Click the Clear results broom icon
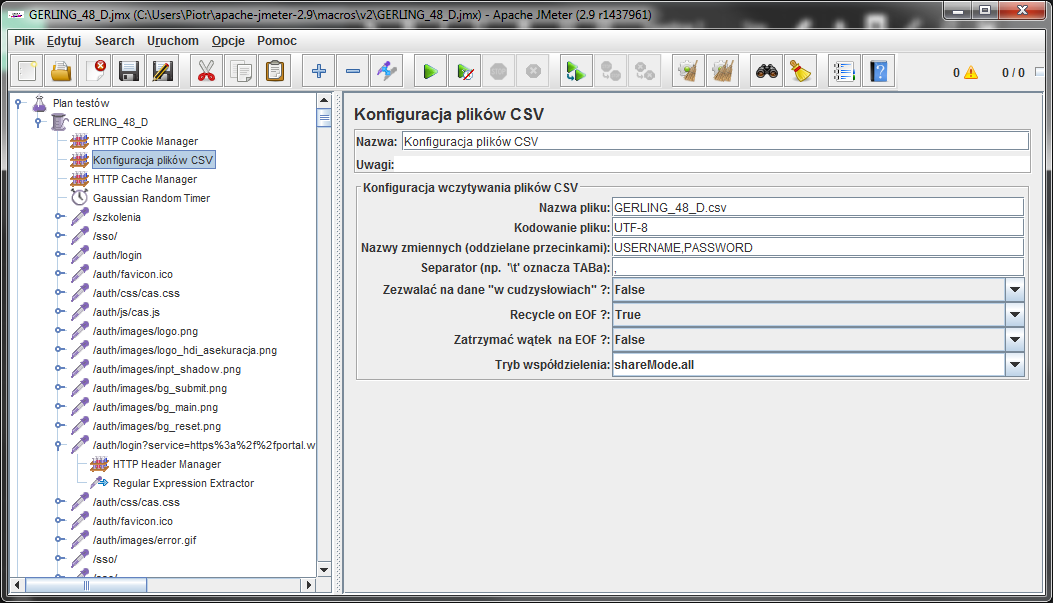 [x=688, y=71]
